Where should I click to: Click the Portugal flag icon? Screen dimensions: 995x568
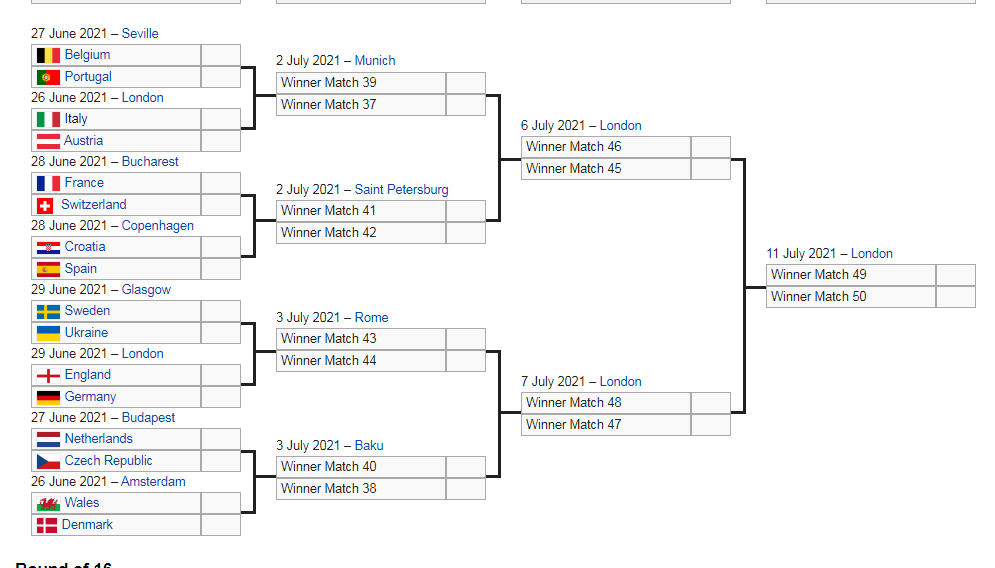click(x=48, y=77)
